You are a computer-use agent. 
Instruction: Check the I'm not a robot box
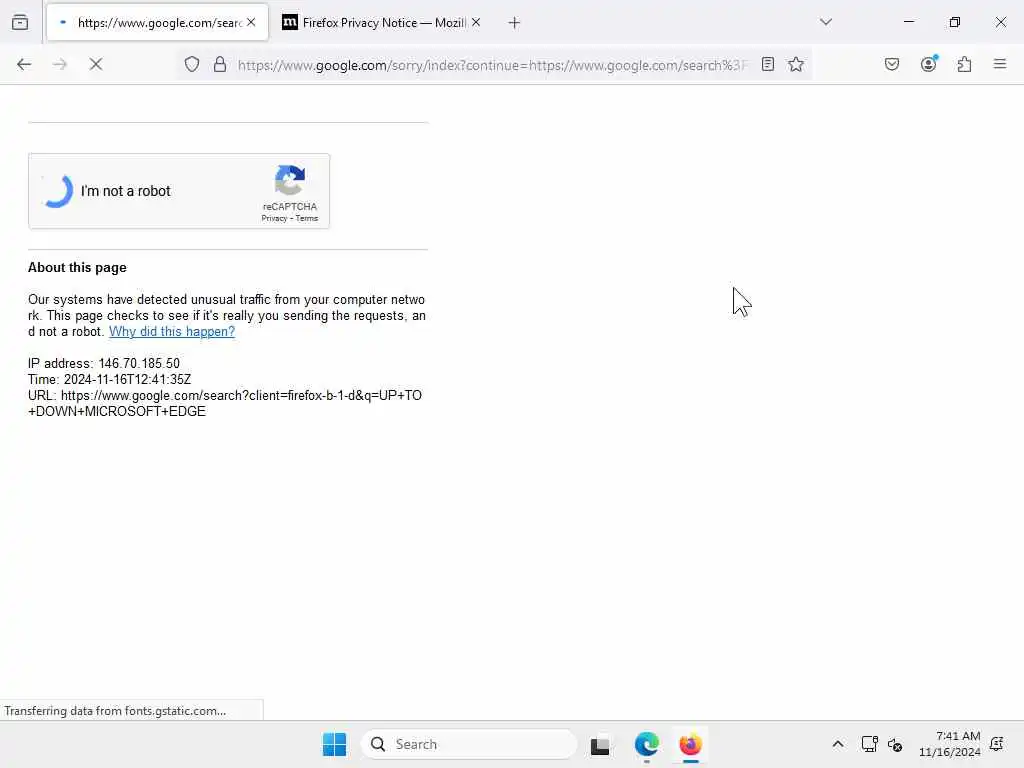[57, 191]
